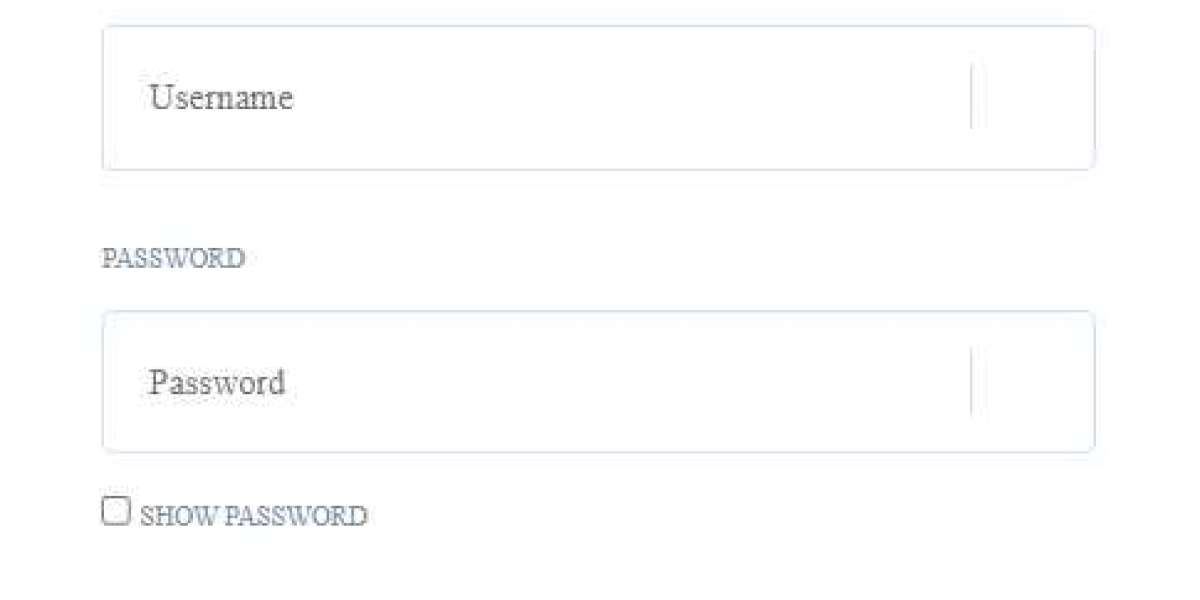Enable the Show Password checkbox

click(116, 512)
